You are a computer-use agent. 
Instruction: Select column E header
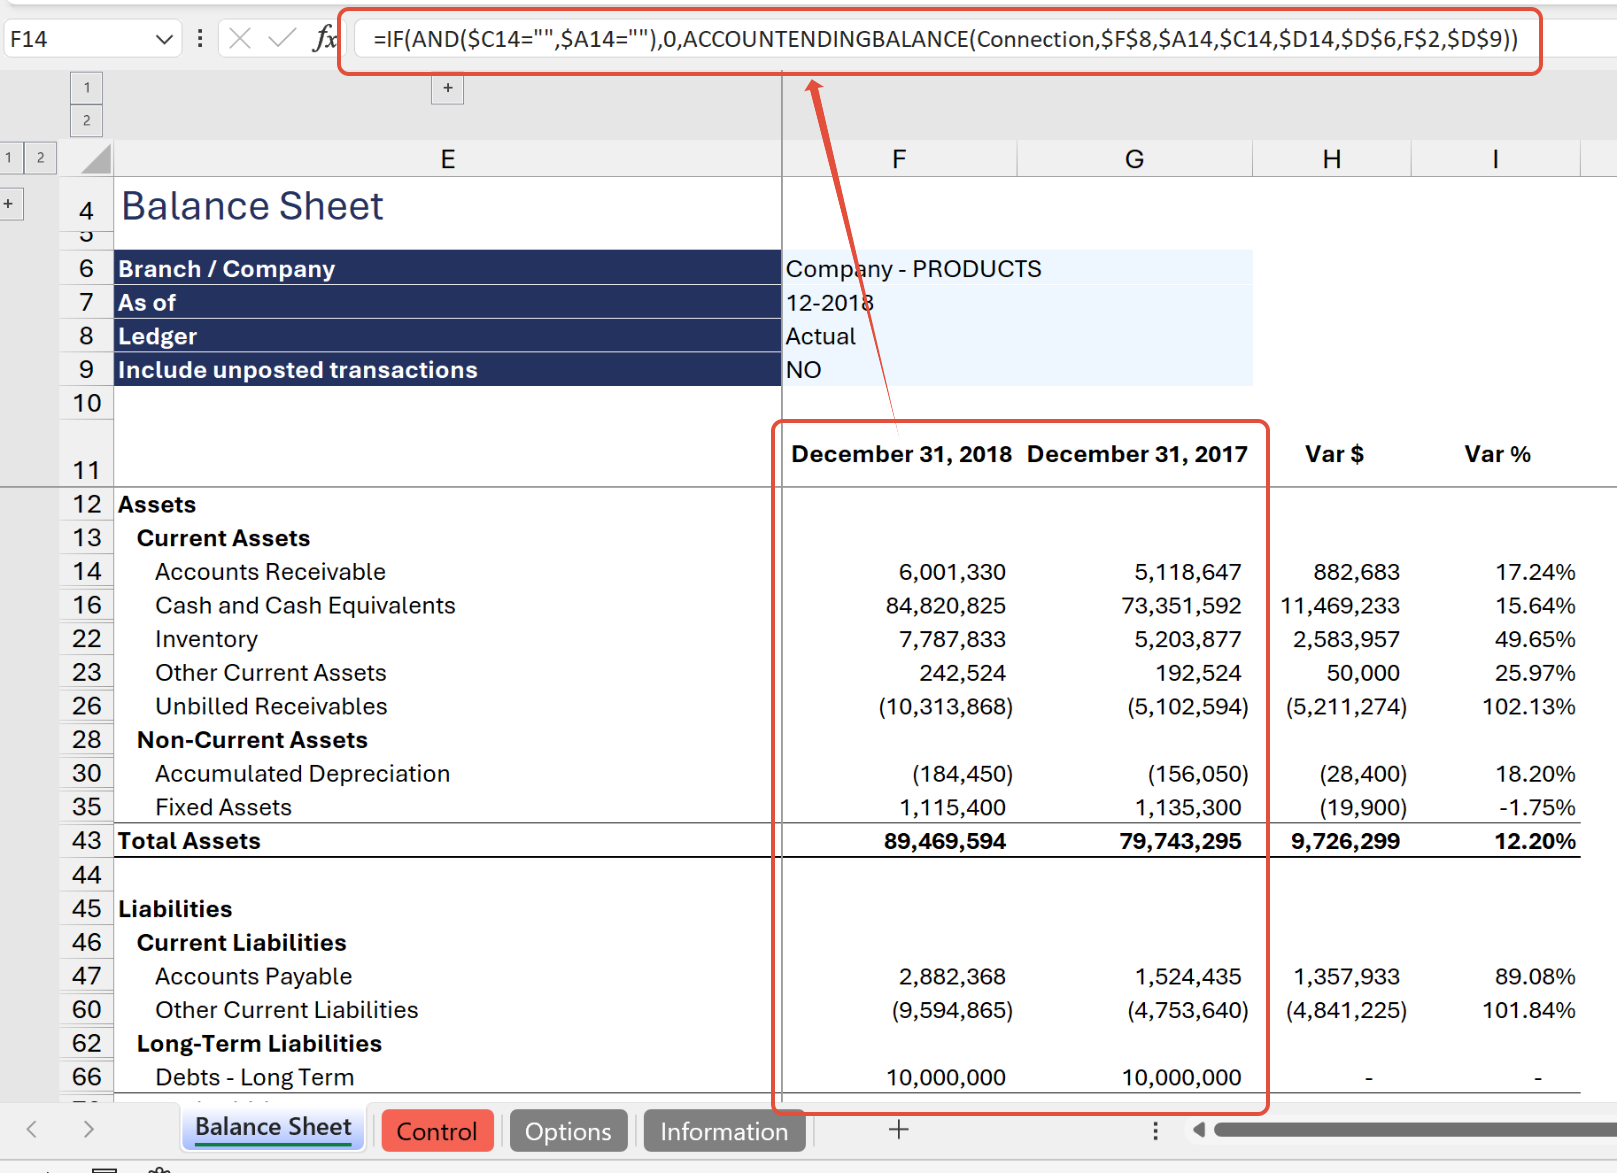point(448,159)
